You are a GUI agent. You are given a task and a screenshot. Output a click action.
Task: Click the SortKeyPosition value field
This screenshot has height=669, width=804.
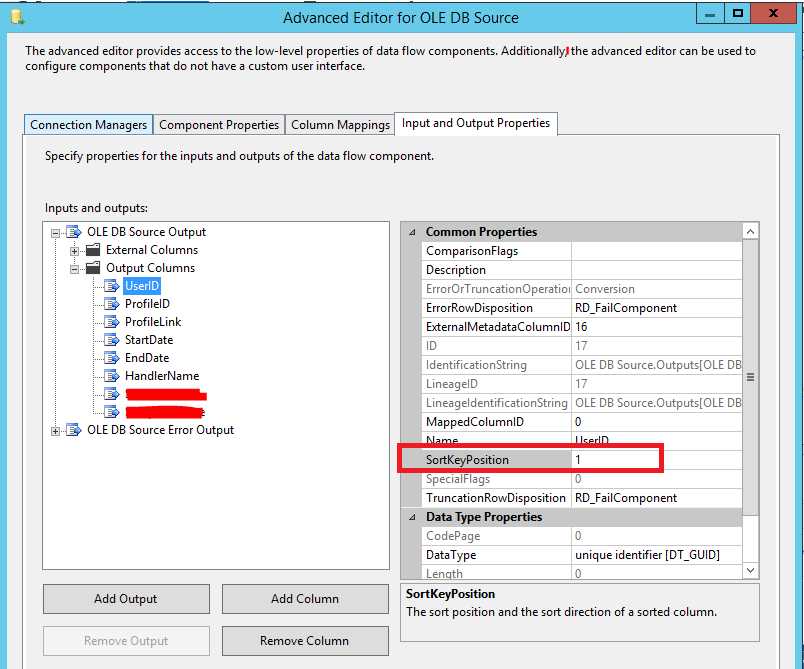click(x=657, y=460)
